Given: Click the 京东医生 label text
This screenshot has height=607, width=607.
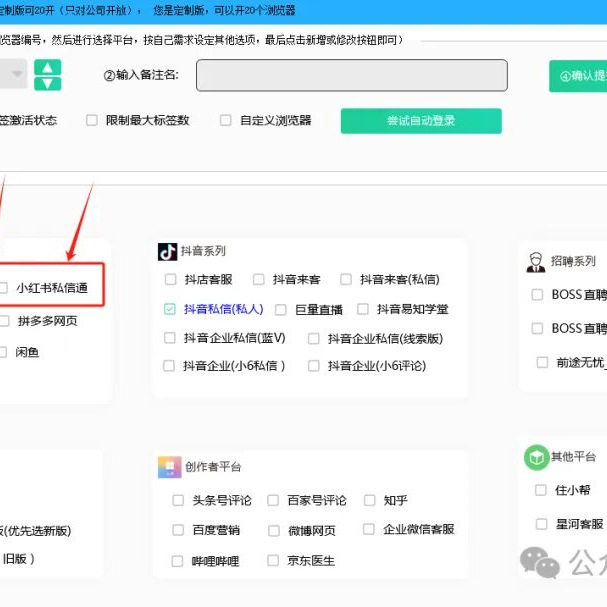Looking at the screenshot, I should click(x=311, y=560).
